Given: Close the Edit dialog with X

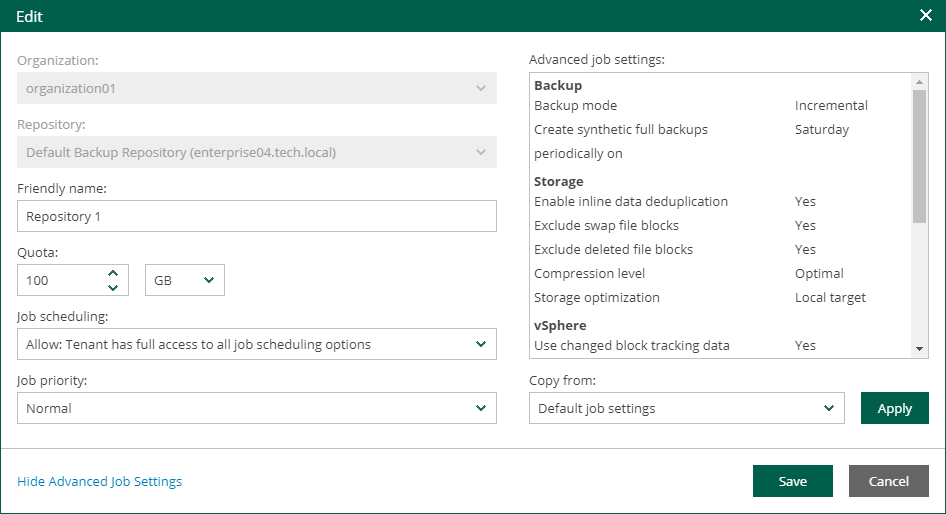Looking at the screenshot, I should tap(925, 15).
